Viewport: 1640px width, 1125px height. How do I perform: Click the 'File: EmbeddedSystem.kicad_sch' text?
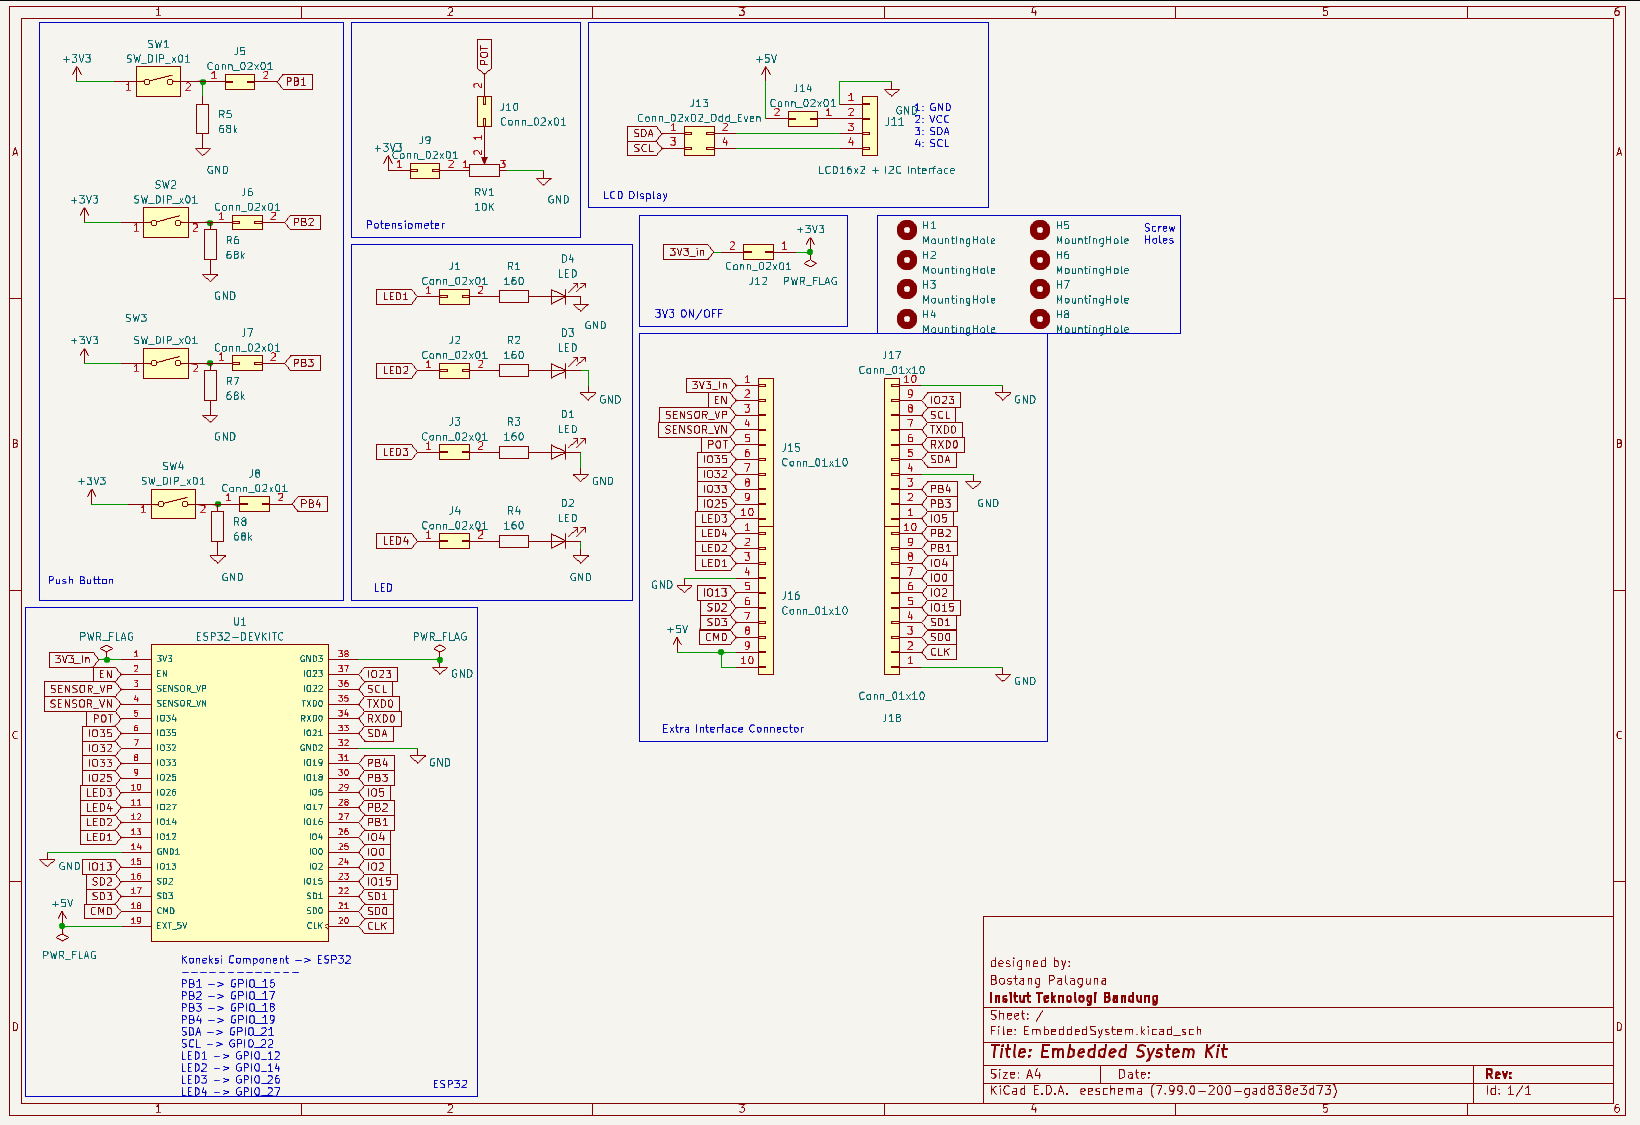click(1096, 1031)
